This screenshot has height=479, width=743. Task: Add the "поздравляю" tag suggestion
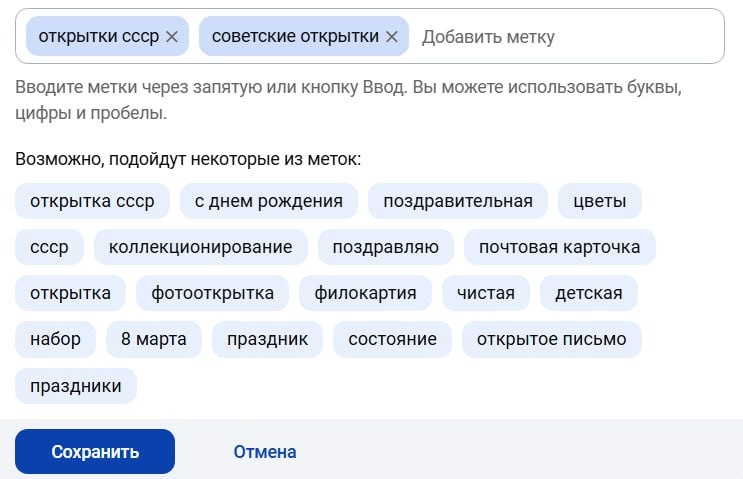click(x=385, y=247)
